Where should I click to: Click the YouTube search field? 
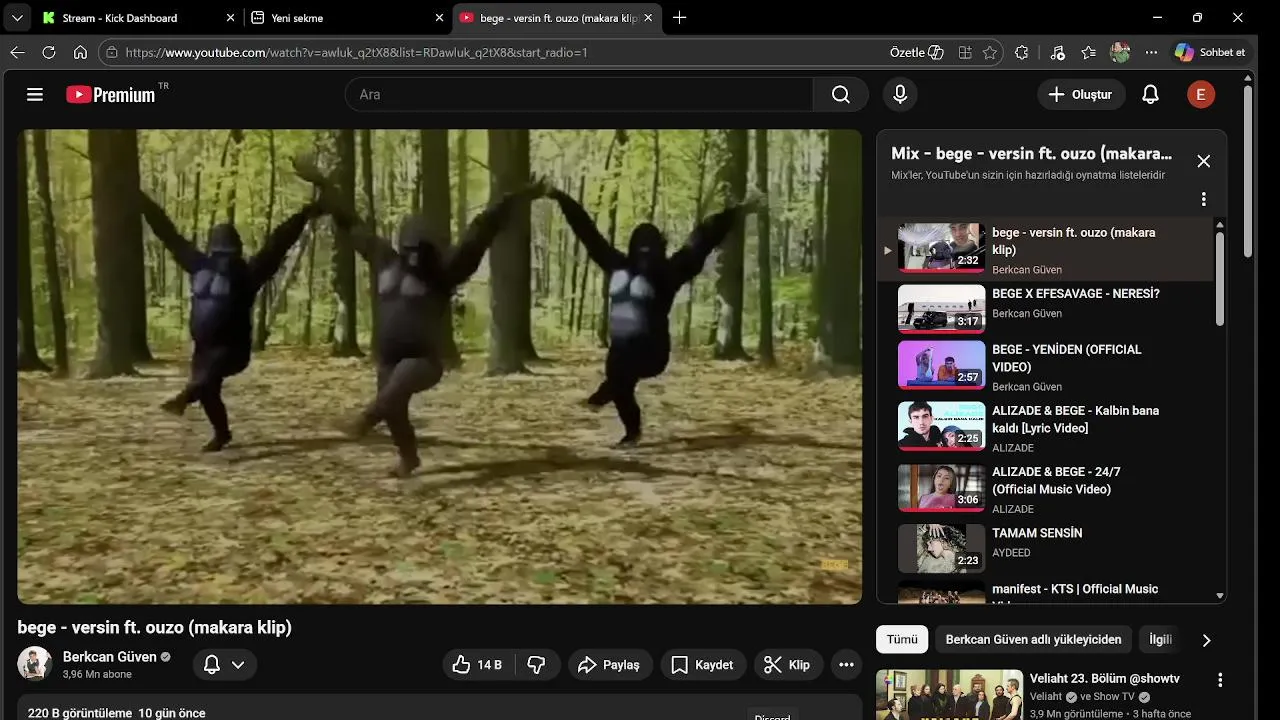(580, 94)
